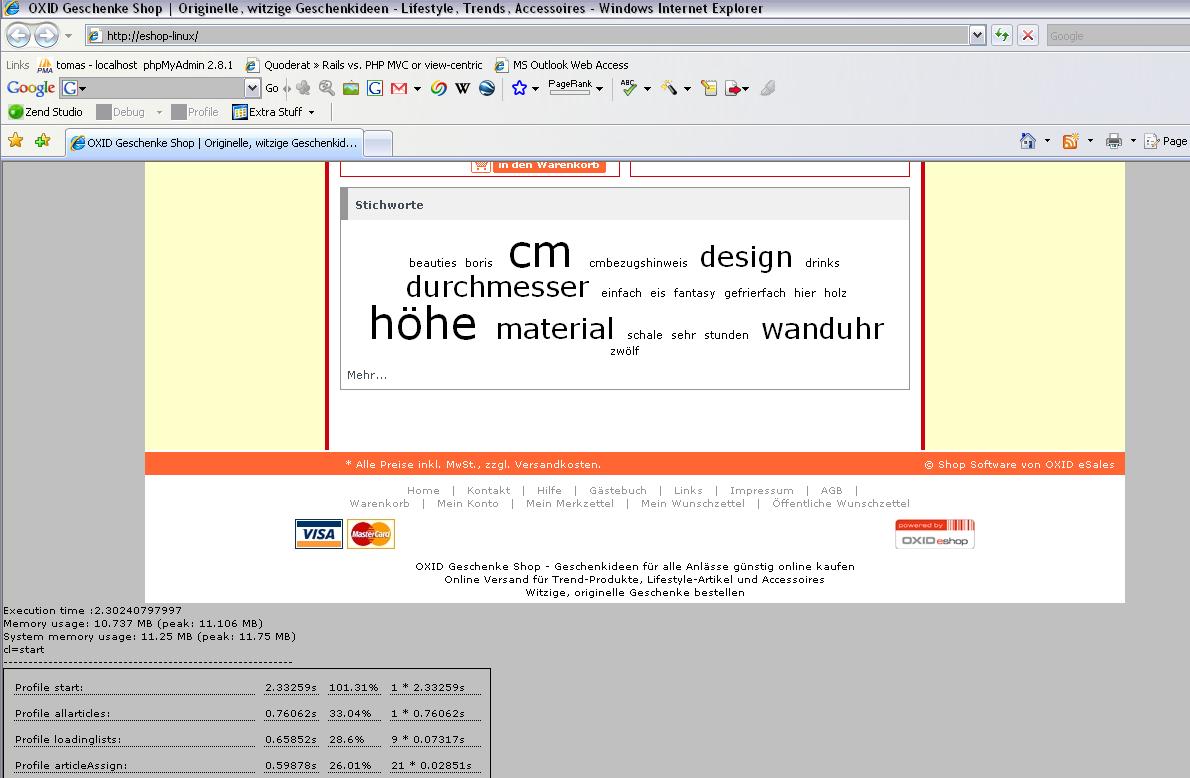
Task: Click the Home page house icon
Action: point(1027,141)
